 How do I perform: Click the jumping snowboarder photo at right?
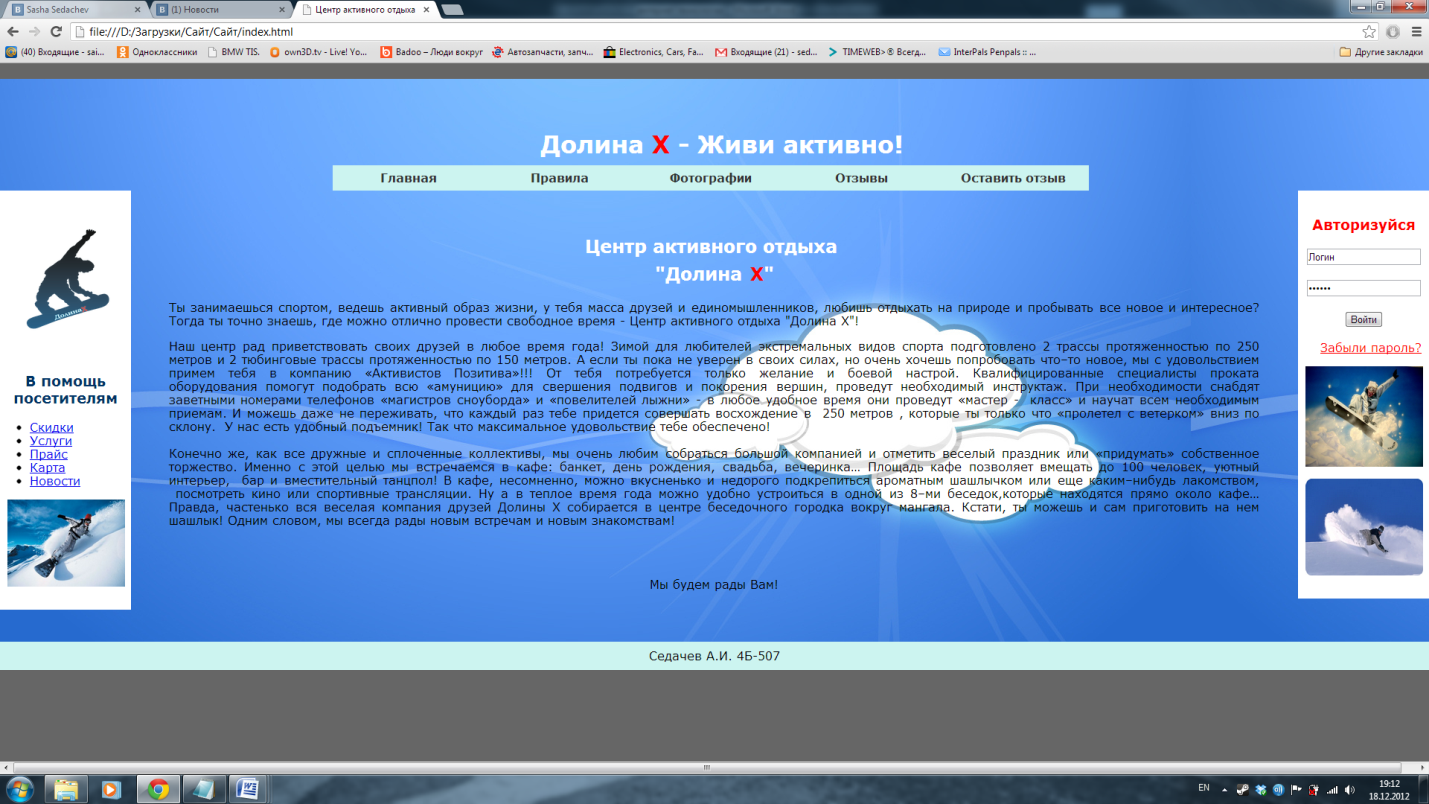(1364, 416)
